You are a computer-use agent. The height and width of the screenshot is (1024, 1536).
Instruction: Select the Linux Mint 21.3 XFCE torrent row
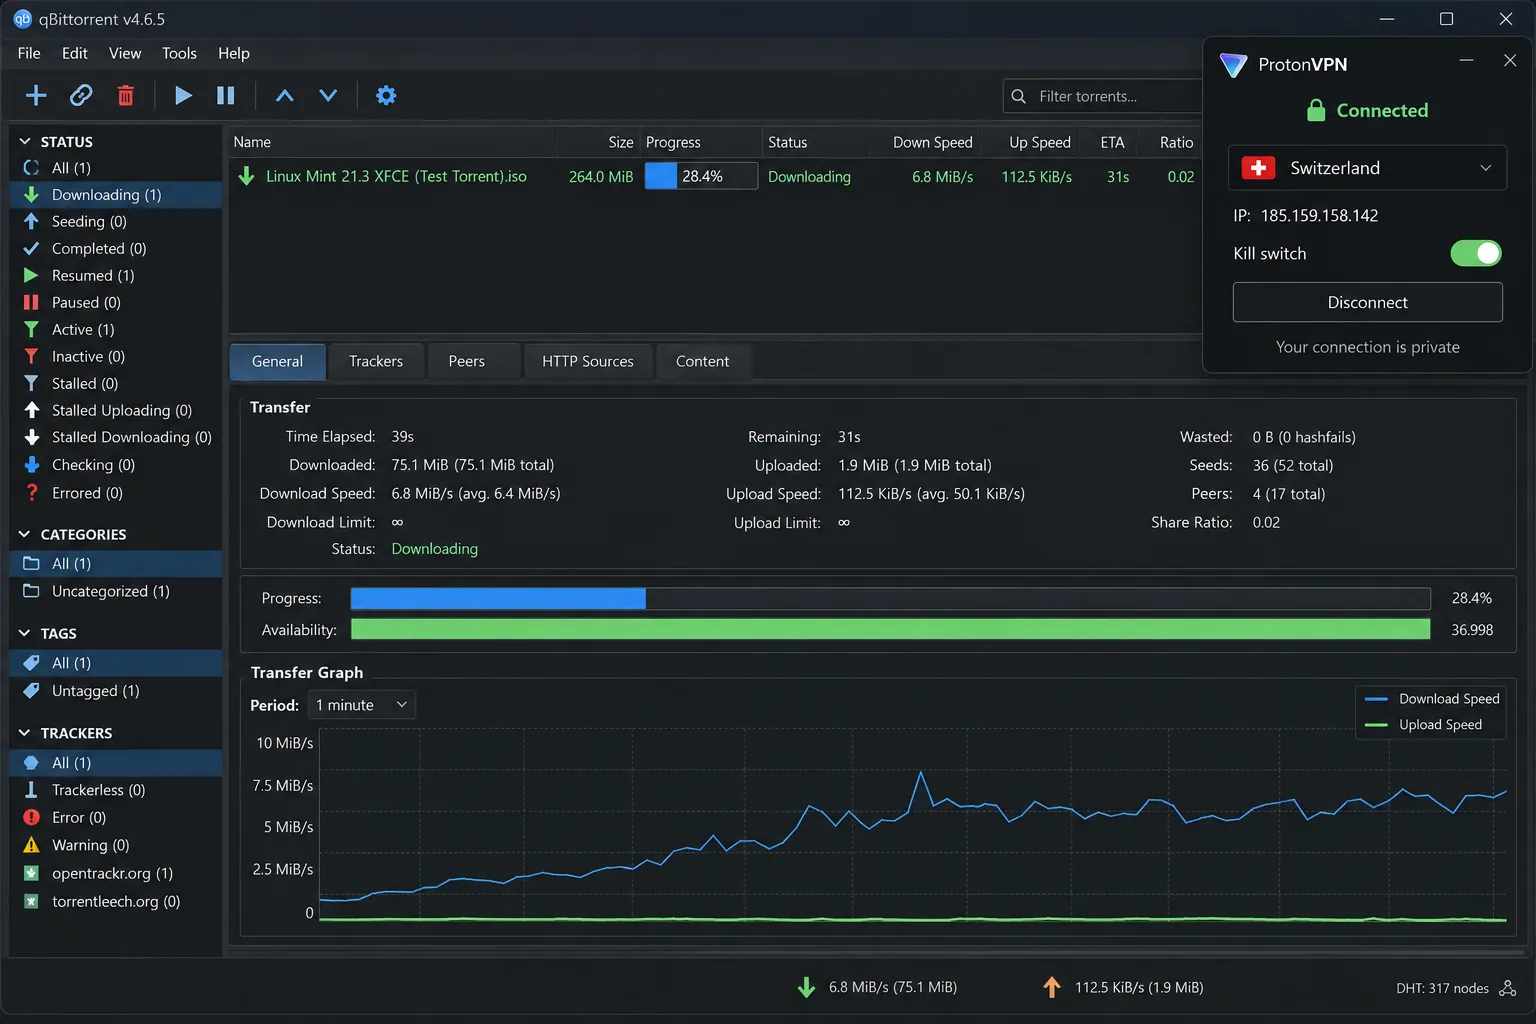tap(714, 176)
